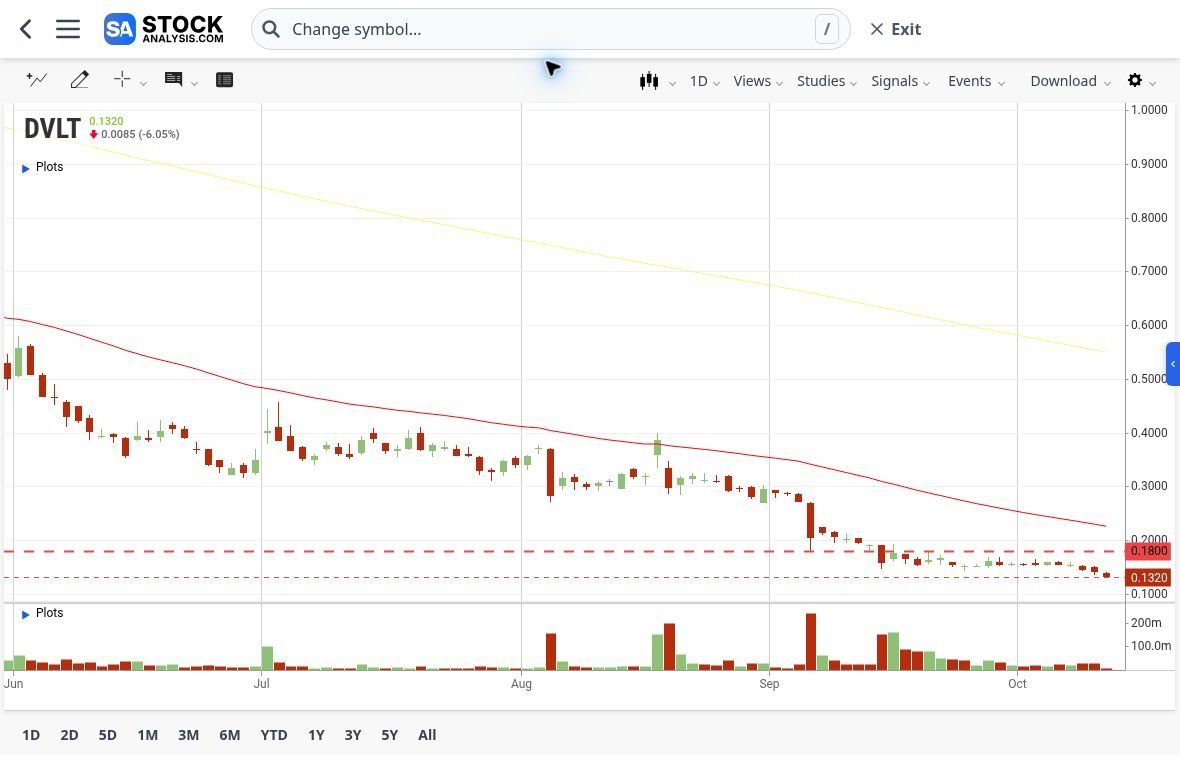The image size is (1180, 757).
Task: Click the DVLT ticker symbol title
Action: pyautogui.click(x=52, y=129)
